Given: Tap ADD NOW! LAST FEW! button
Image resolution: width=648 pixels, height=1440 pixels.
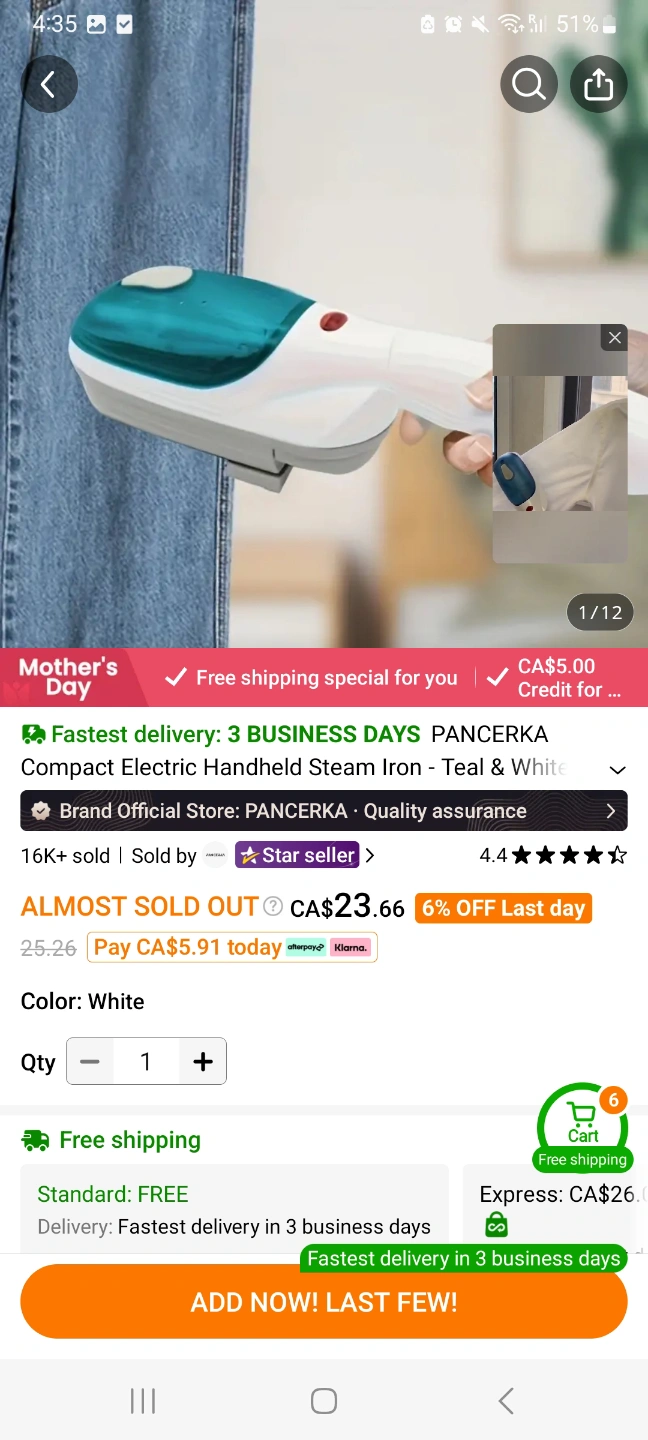Looking at the screenshot, I should tap(324, 1301).
